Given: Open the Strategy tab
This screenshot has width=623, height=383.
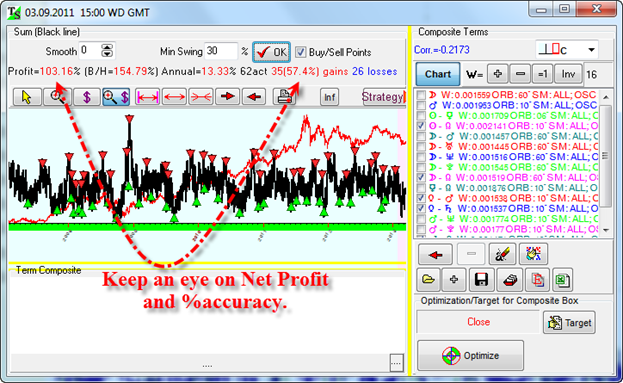Looking at the screenshot, I should tap(383, 97).
